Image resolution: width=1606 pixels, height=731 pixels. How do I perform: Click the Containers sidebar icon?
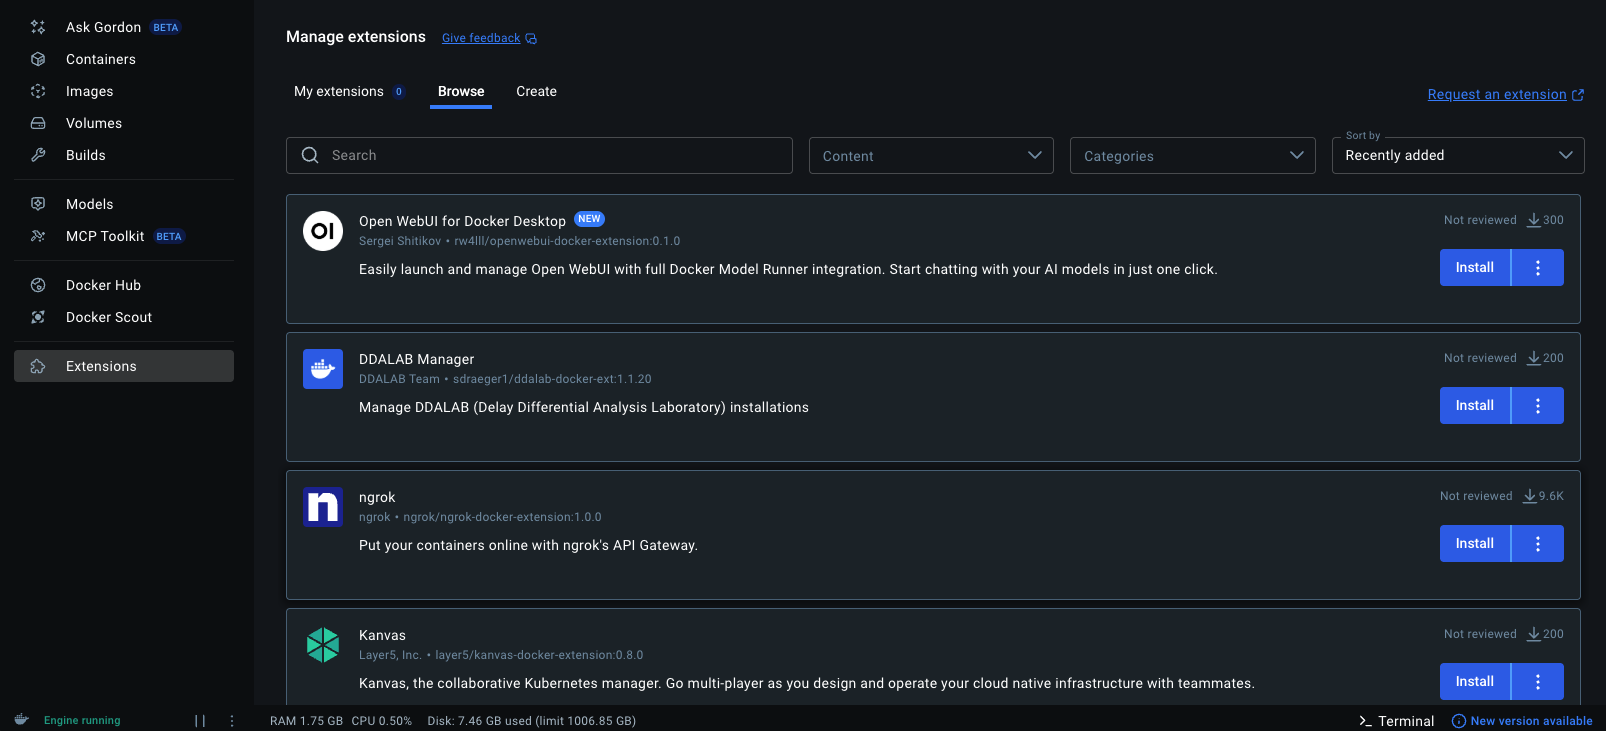coord(38,59)
